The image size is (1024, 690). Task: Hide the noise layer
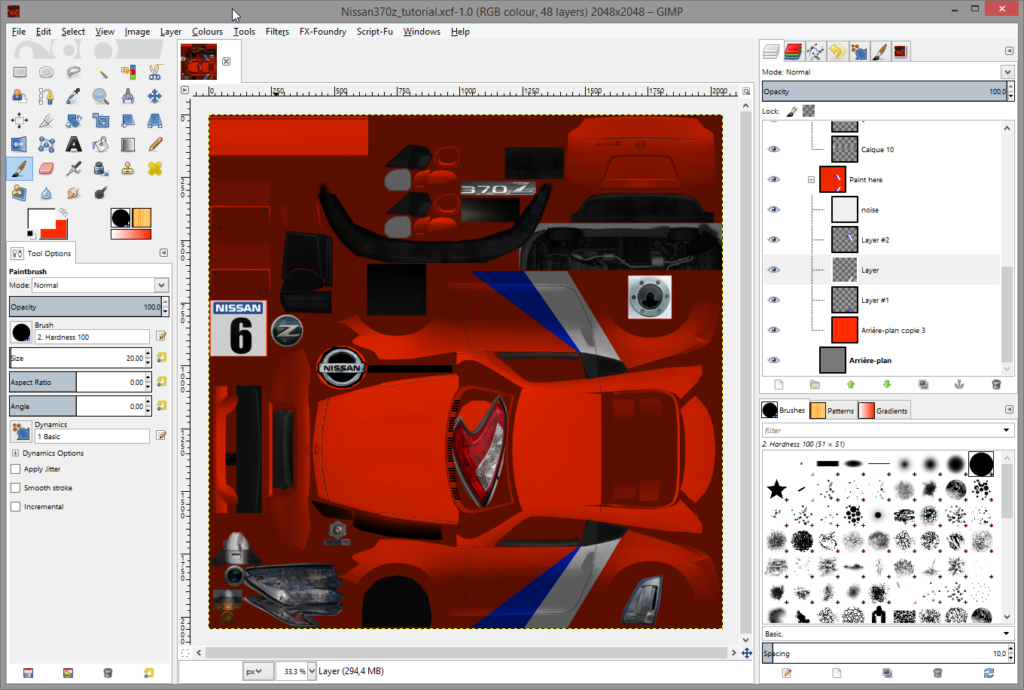(x=773, y=210)
